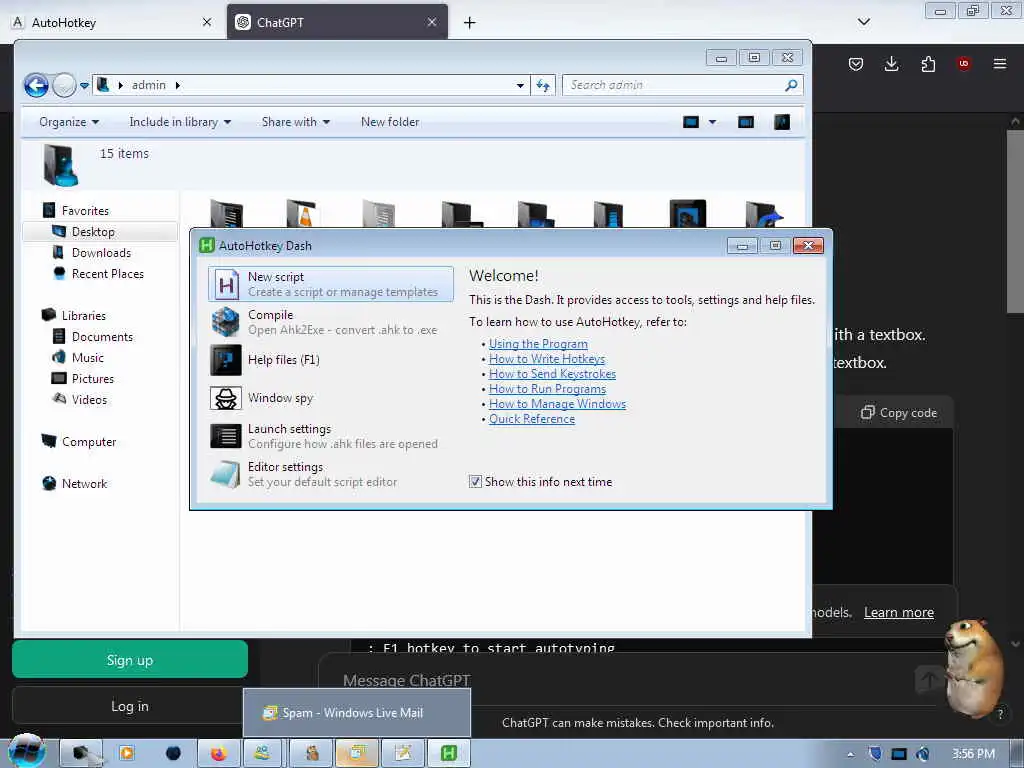Click green AutoHotkey H taskbar icon
This screenshot has width=1024, height=768.
coord(449,753)
